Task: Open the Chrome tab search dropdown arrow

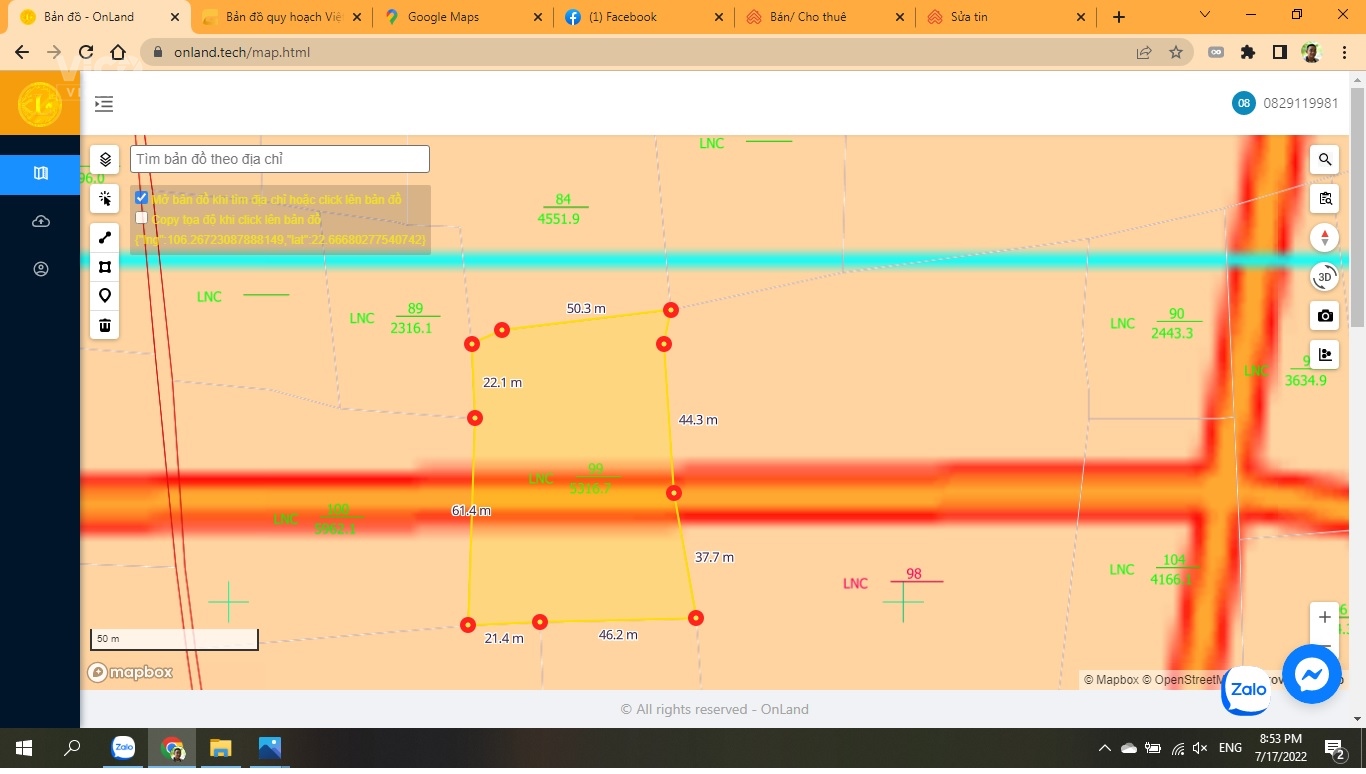Action: tap(1205, 15)
